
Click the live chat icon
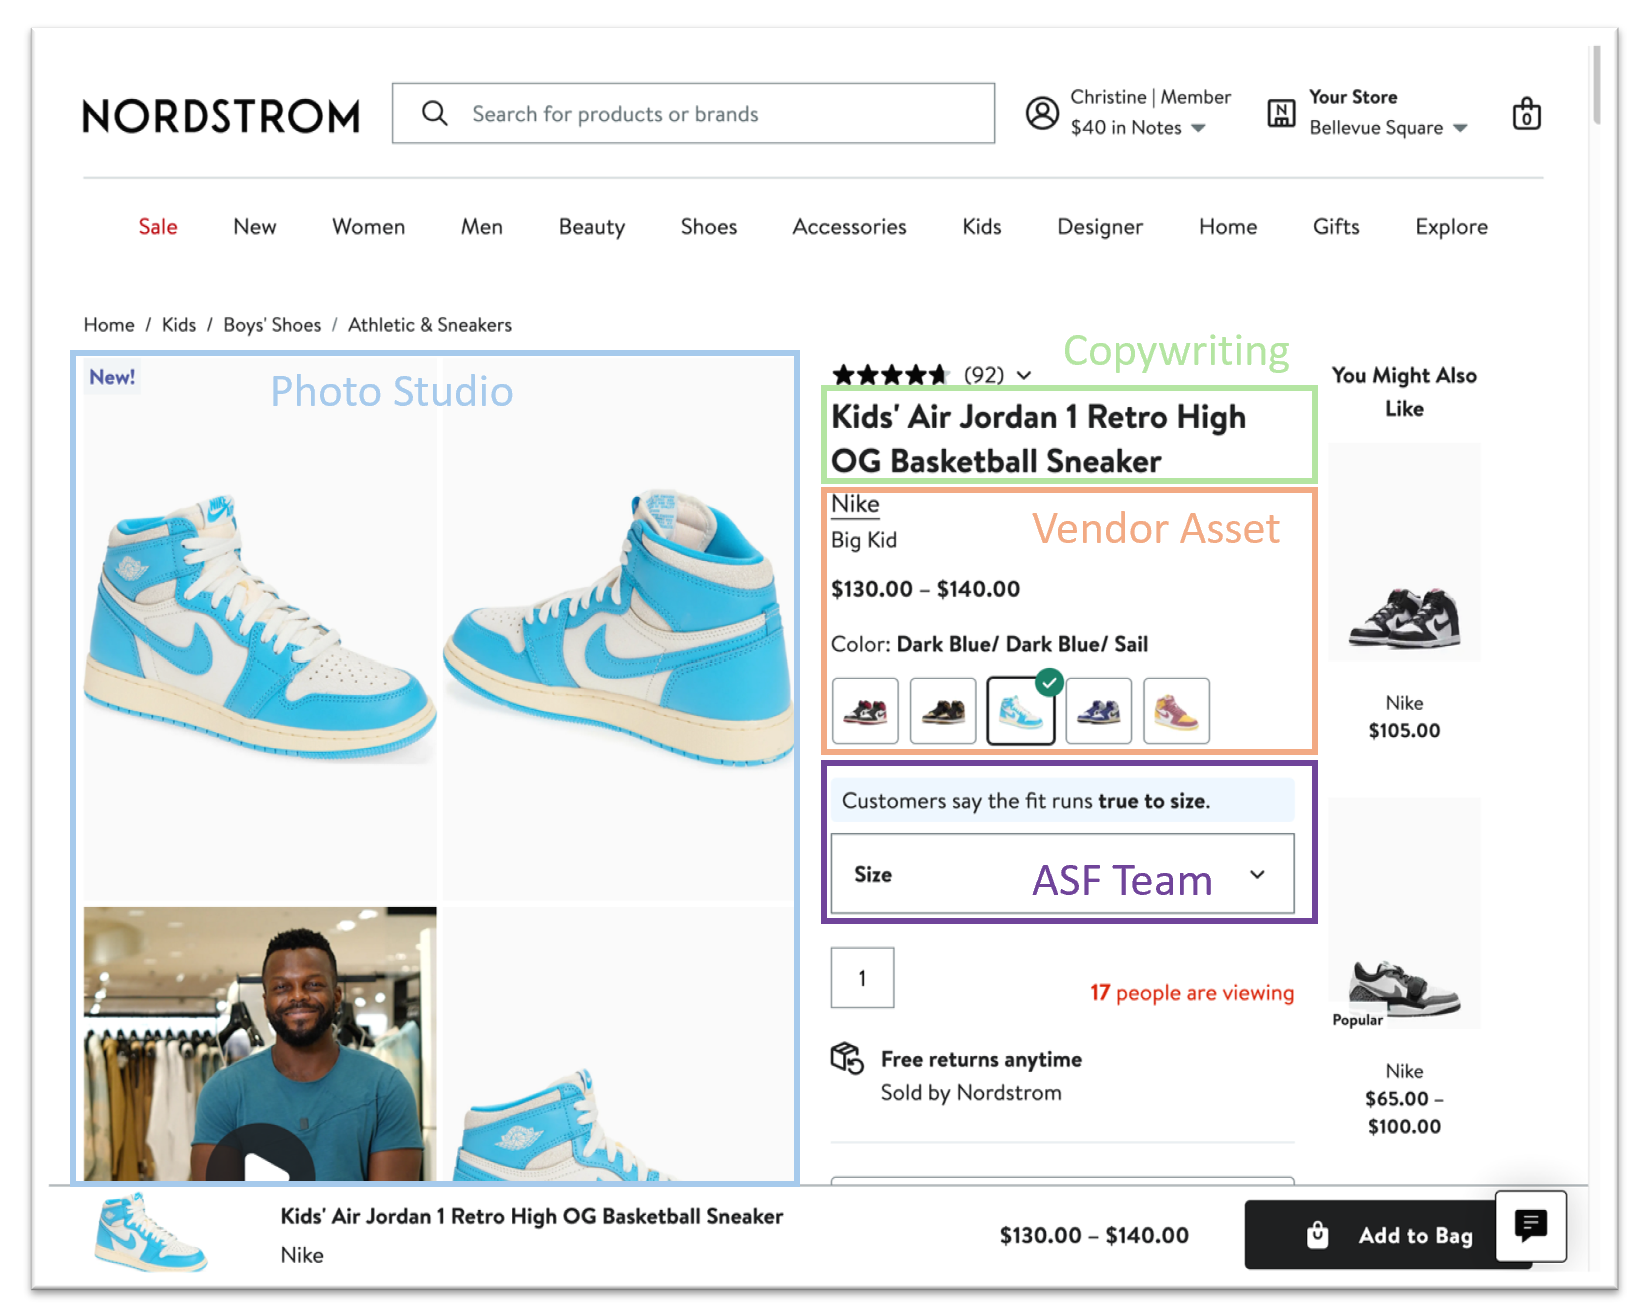[1530, 1225]
